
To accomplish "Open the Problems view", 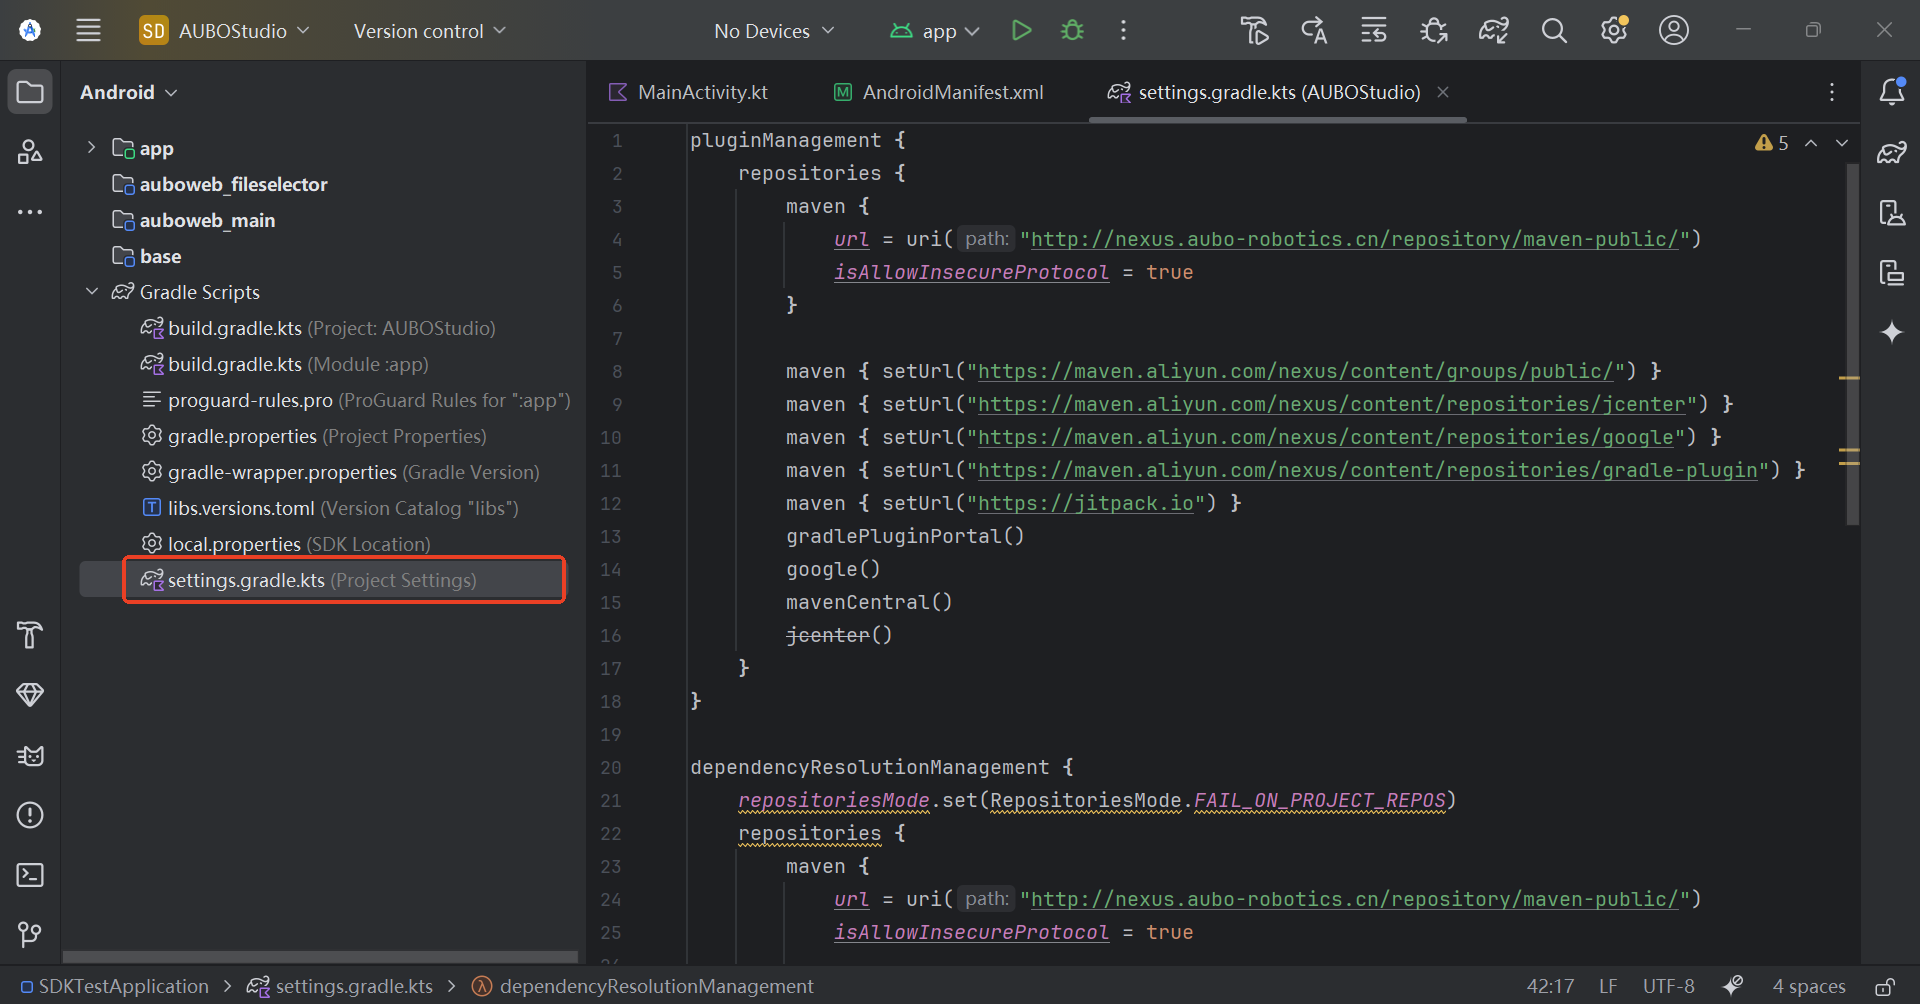I will pos(30,815).
